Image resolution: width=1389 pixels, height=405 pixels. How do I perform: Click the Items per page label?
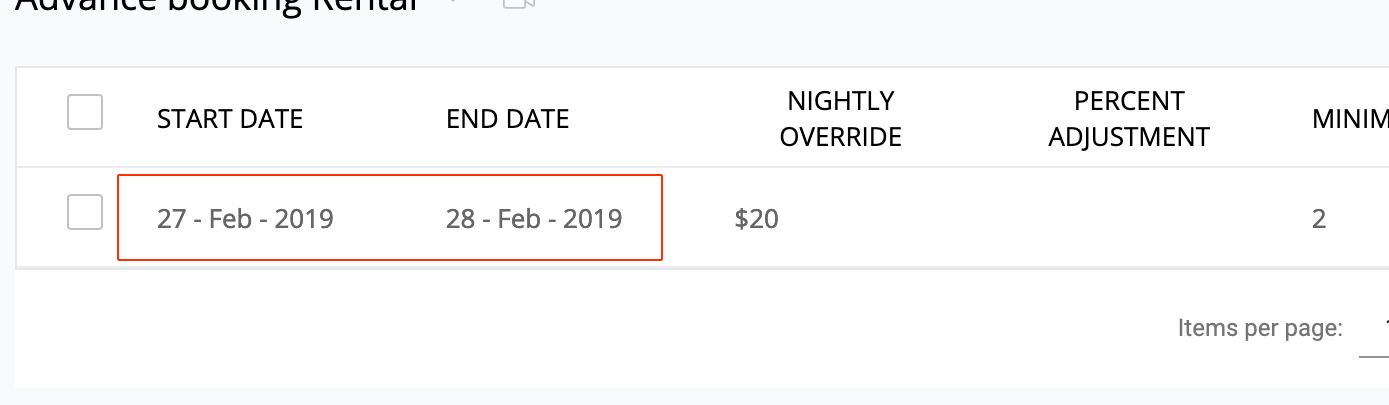click(x=1260, y=328)
